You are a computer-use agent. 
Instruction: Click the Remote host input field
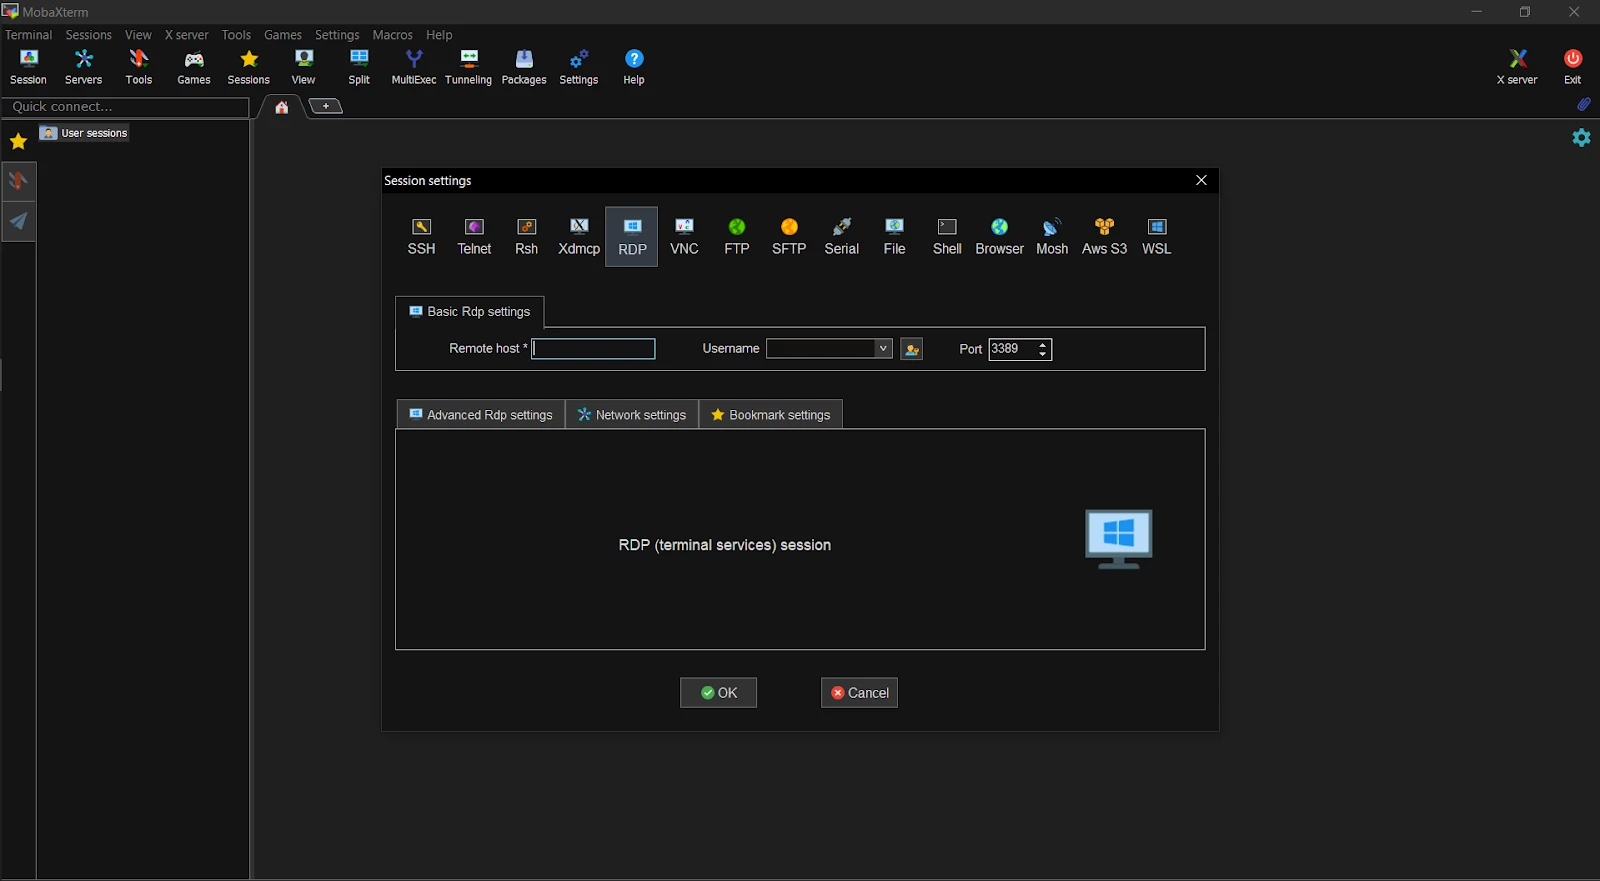pos(593,349)
